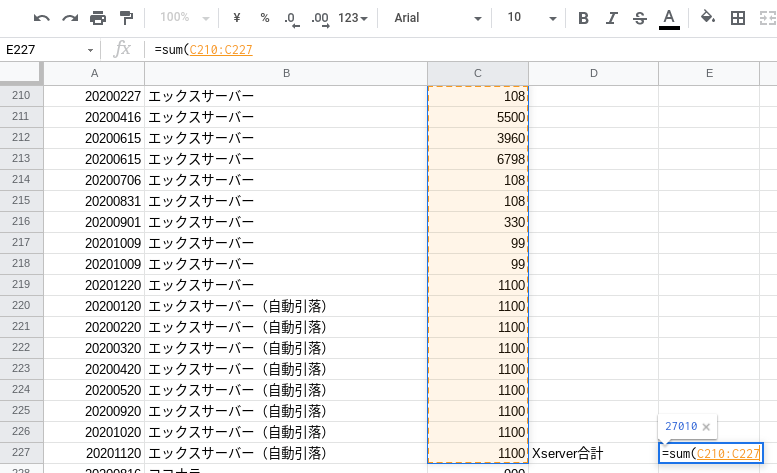Click cell with value 6798
Viewport: 777px width, 473px height.
point(478,159)
